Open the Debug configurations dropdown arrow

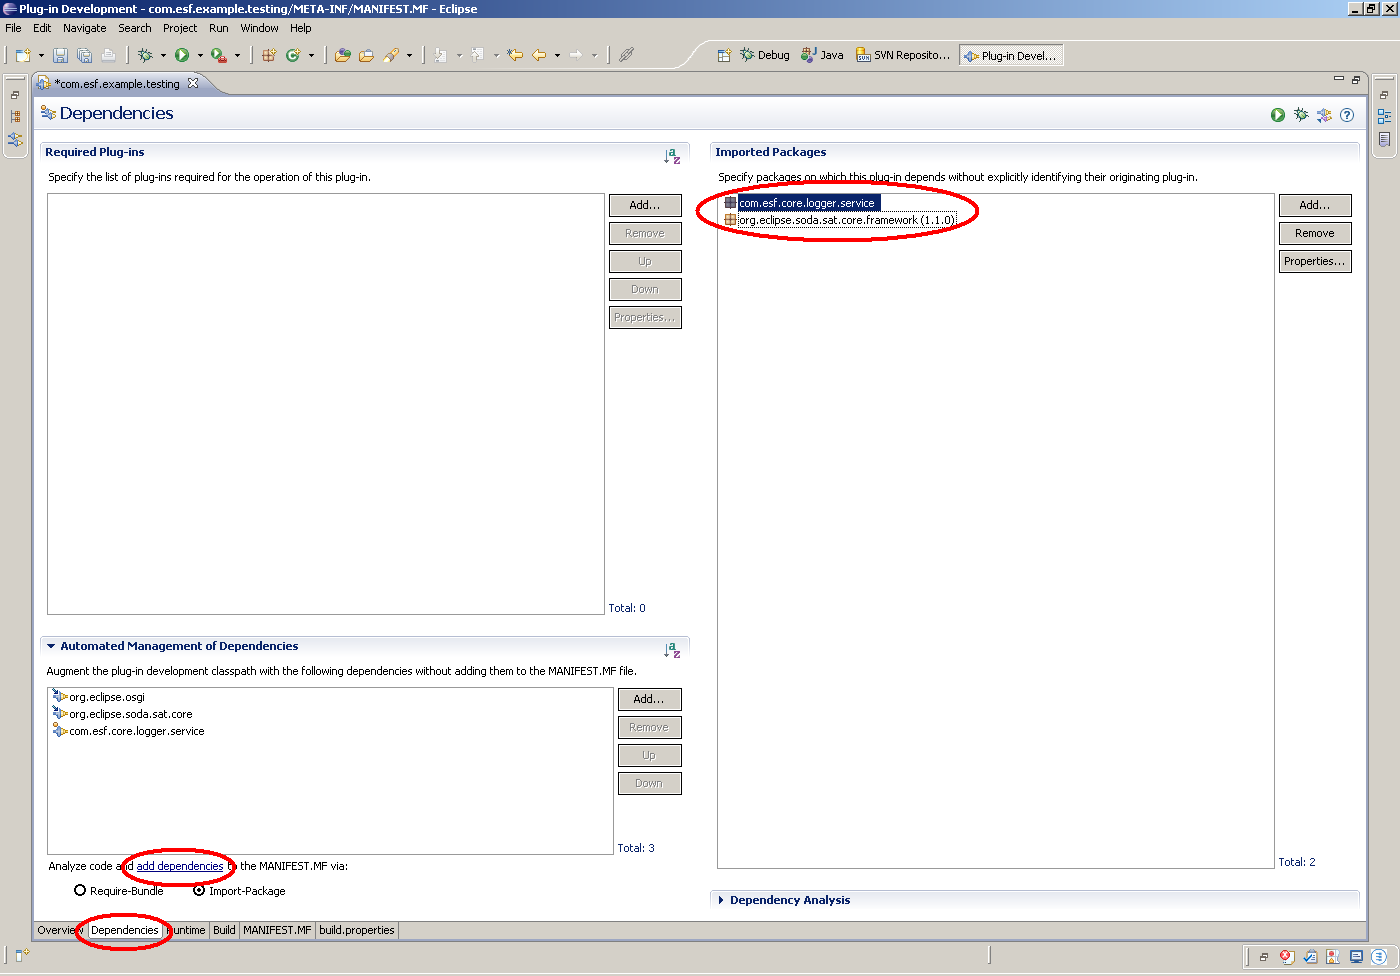163,55
